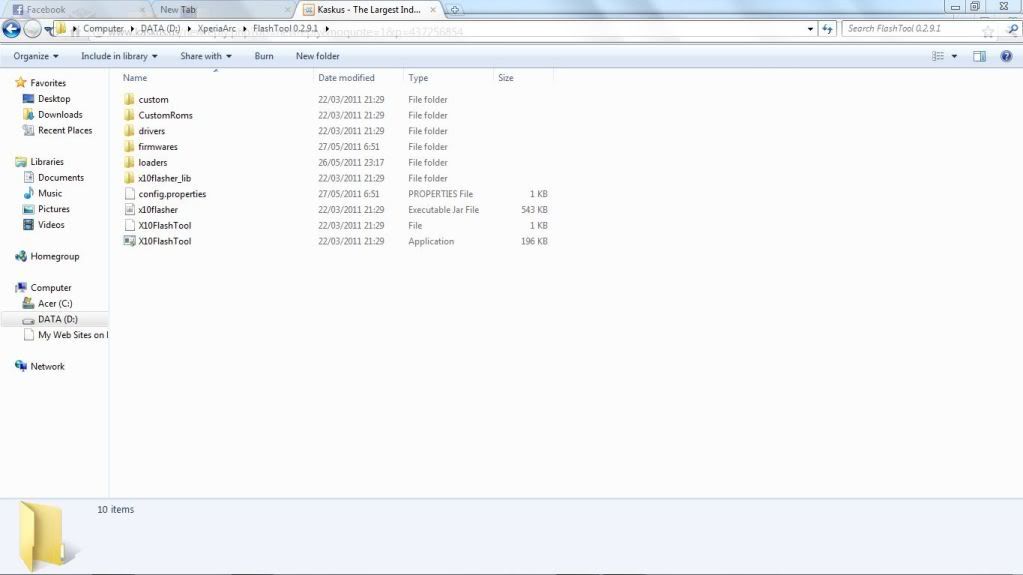Switch to the Kaskus browser tab

369,10
